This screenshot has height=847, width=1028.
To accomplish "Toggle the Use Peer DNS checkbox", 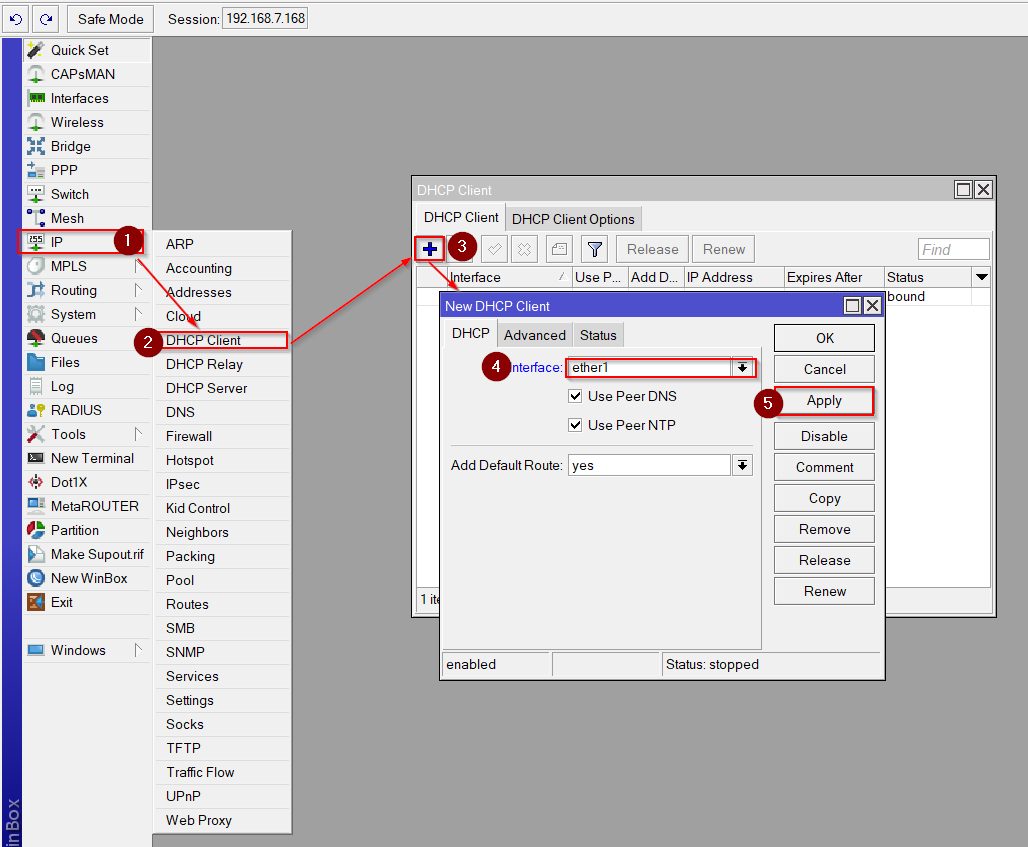I will (x=575, y=396).
